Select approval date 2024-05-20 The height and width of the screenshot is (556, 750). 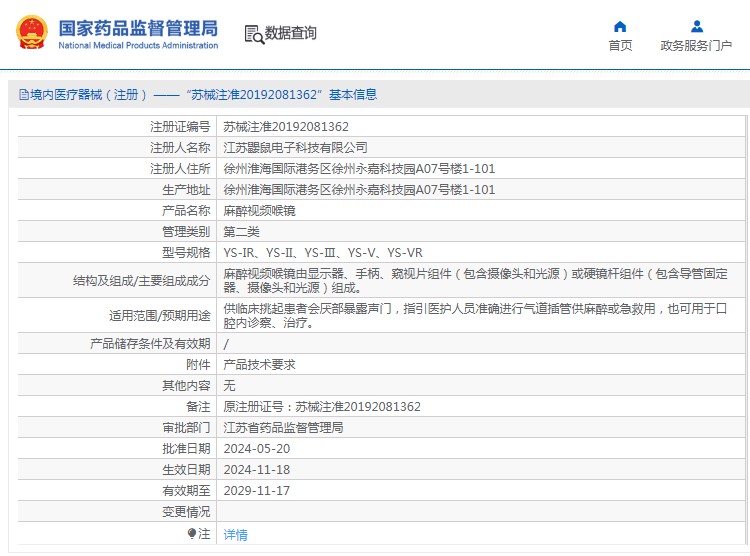pyautogui.click(x=256, y=449)
